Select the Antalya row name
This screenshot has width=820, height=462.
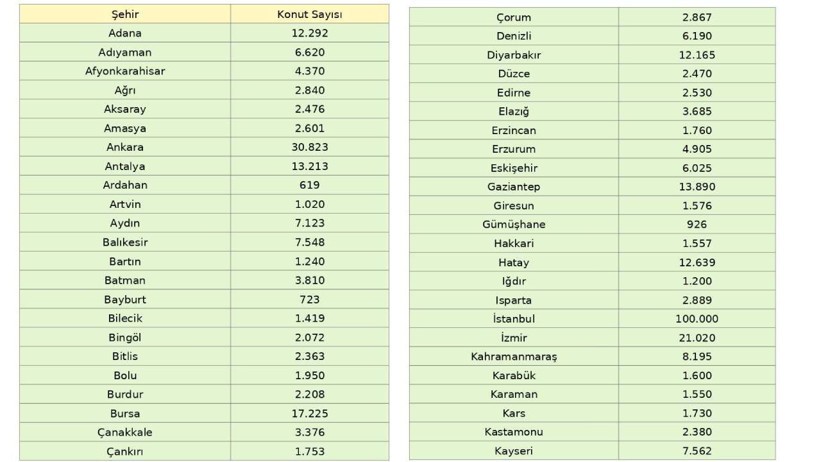click(125, 166)
